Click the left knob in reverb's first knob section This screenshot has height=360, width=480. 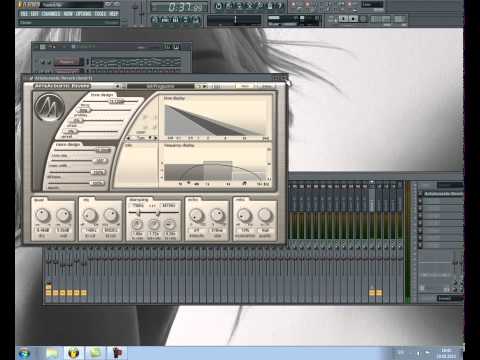point(42,215)
